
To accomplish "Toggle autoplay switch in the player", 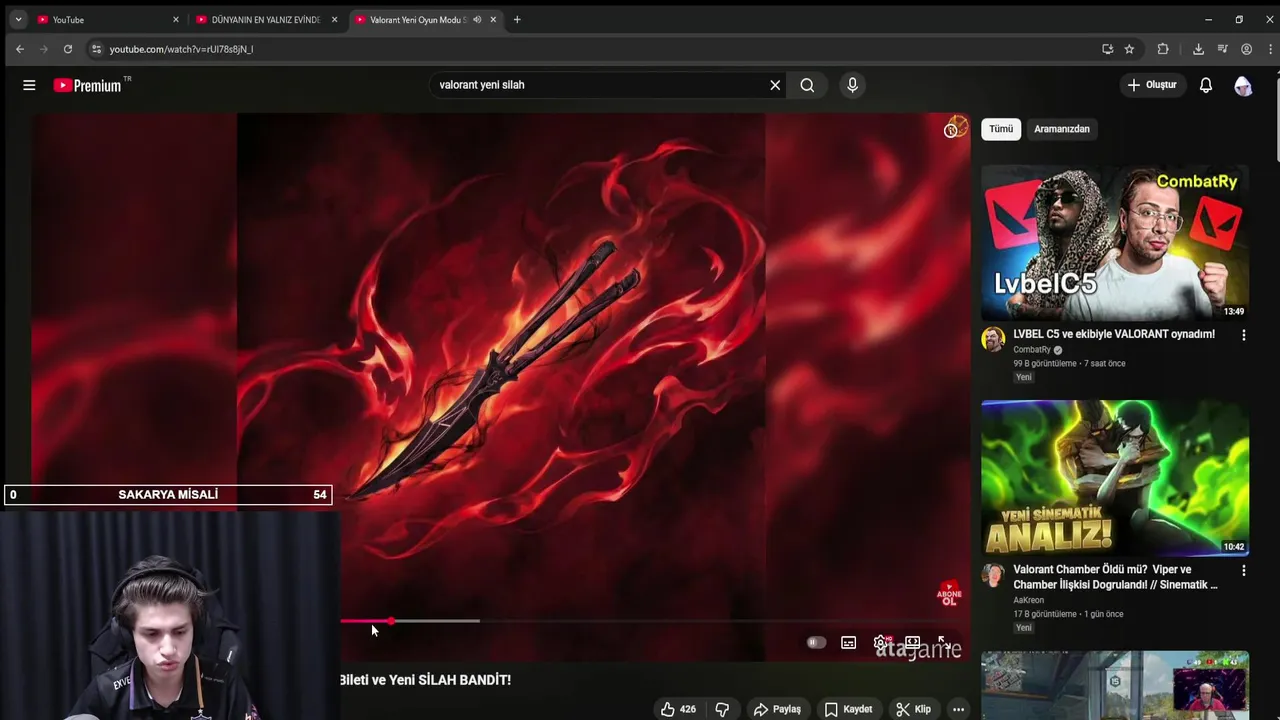I will pos(816,643).
